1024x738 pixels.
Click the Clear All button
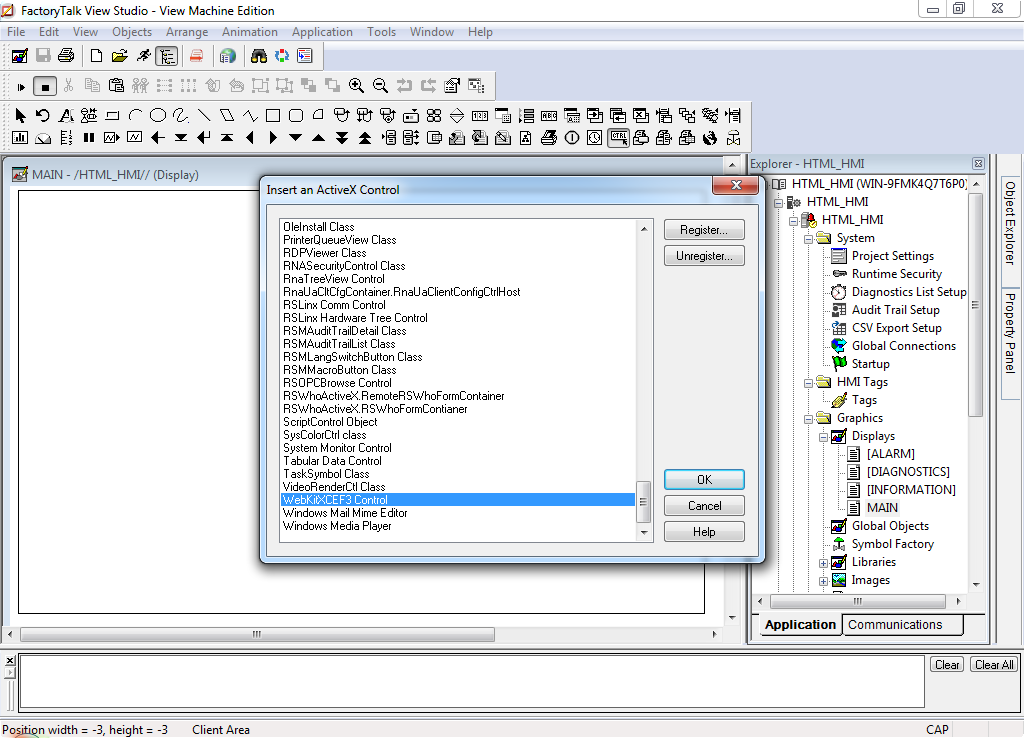pos(994,665)
